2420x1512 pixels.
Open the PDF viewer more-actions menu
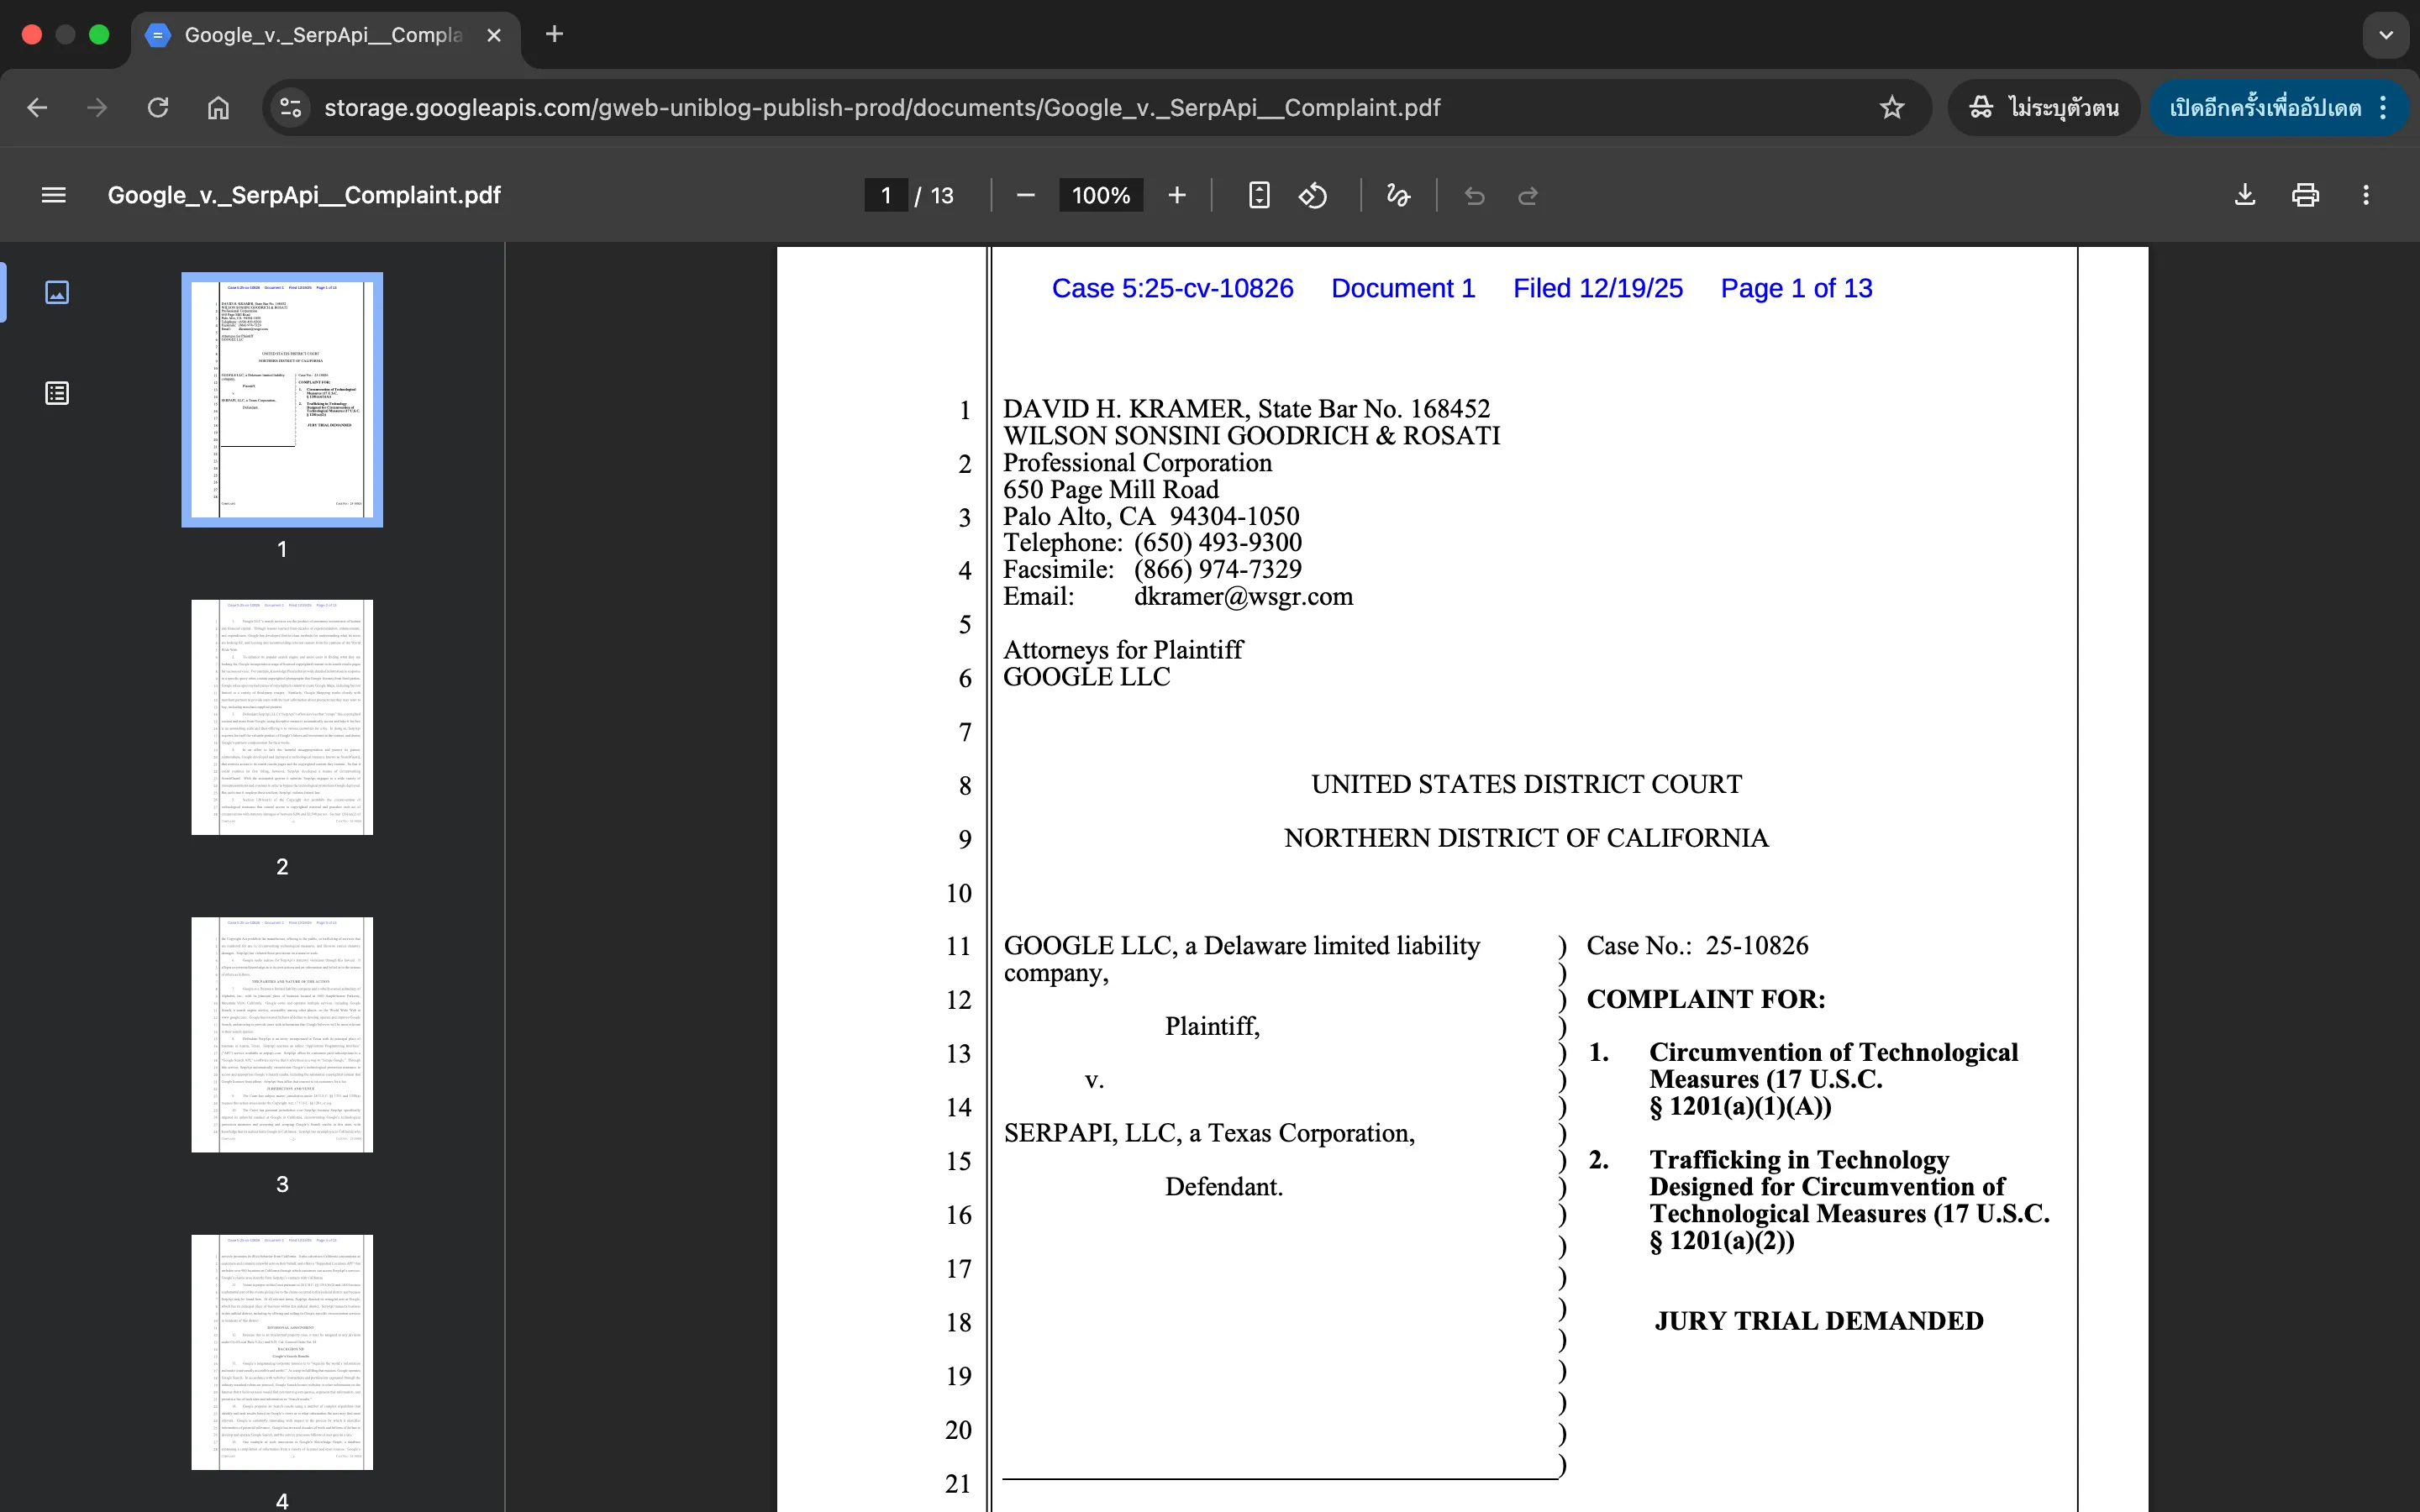point(2365,195)
